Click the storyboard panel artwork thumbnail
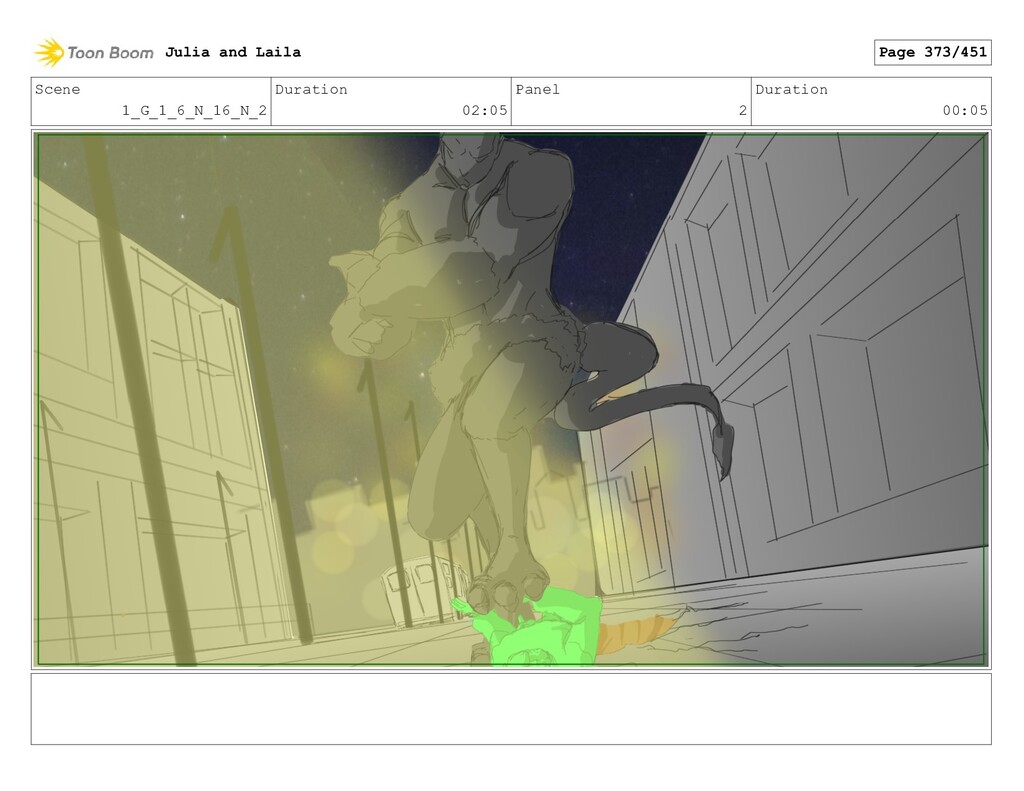 pyautogui.click(x=511, y=399)
